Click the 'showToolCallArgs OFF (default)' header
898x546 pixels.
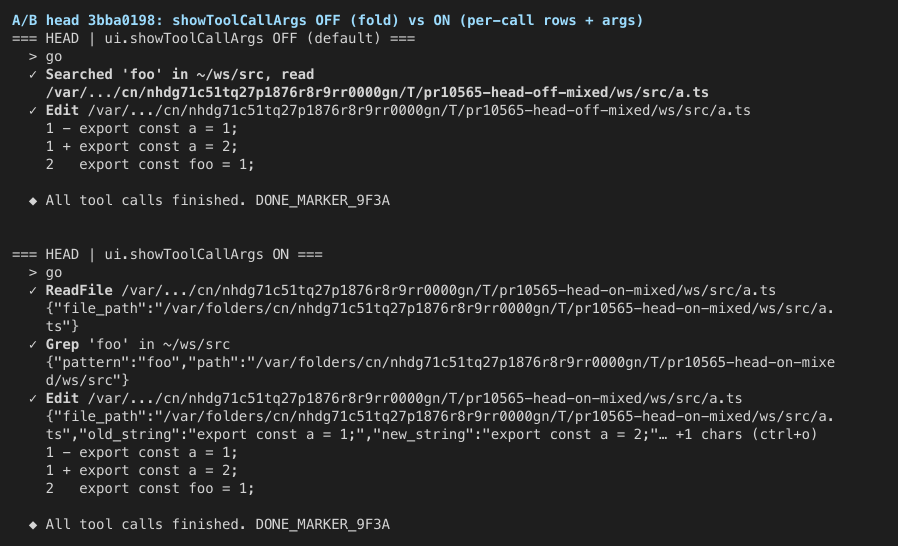pos(214,38)
